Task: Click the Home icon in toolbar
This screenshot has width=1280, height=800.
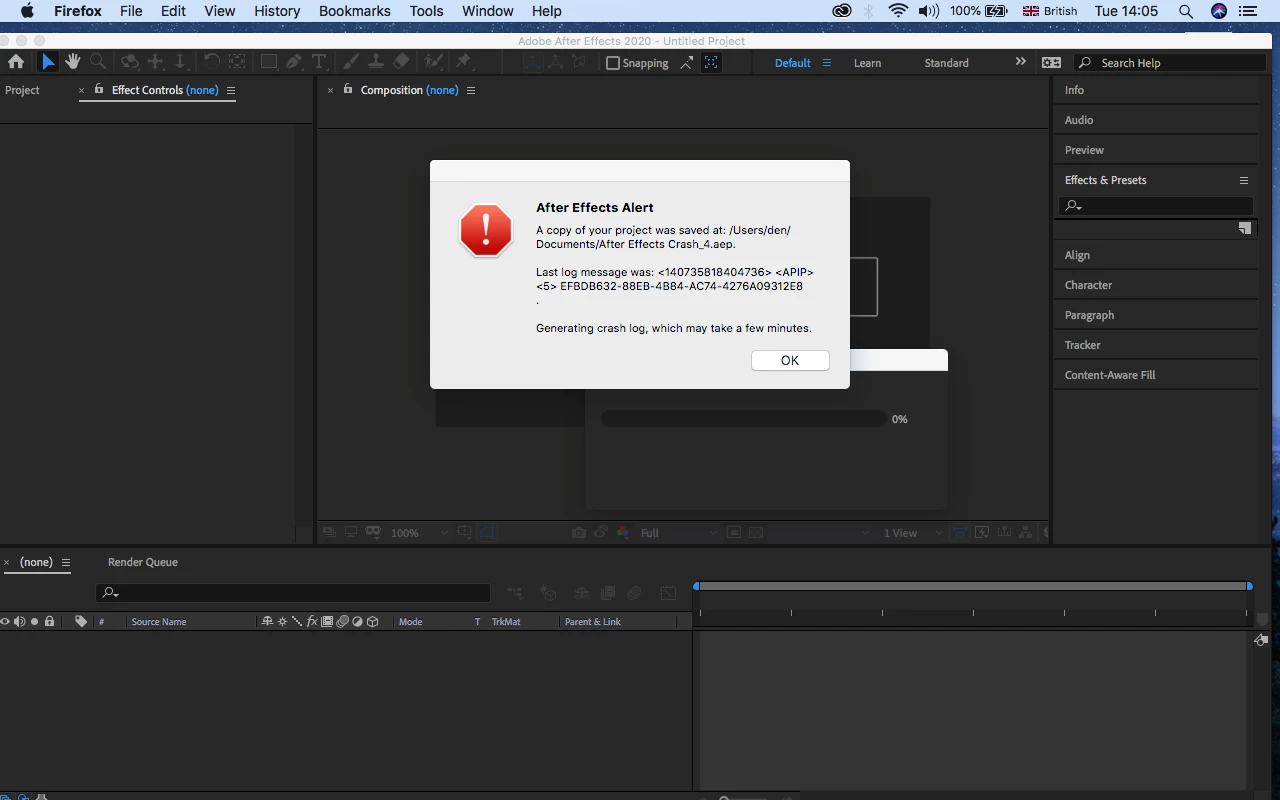Action: (16, 62)
